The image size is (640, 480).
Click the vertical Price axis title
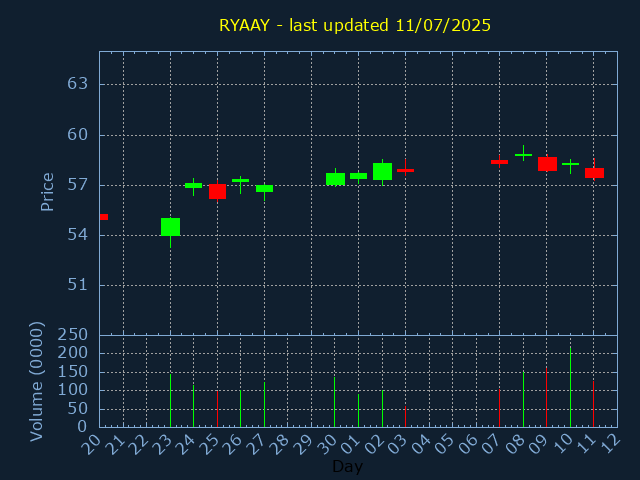tap(47, 192)
